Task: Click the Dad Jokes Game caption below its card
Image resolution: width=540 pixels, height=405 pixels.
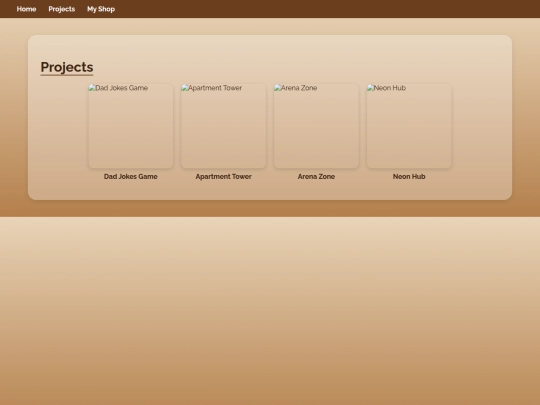Action: [131, 176]
